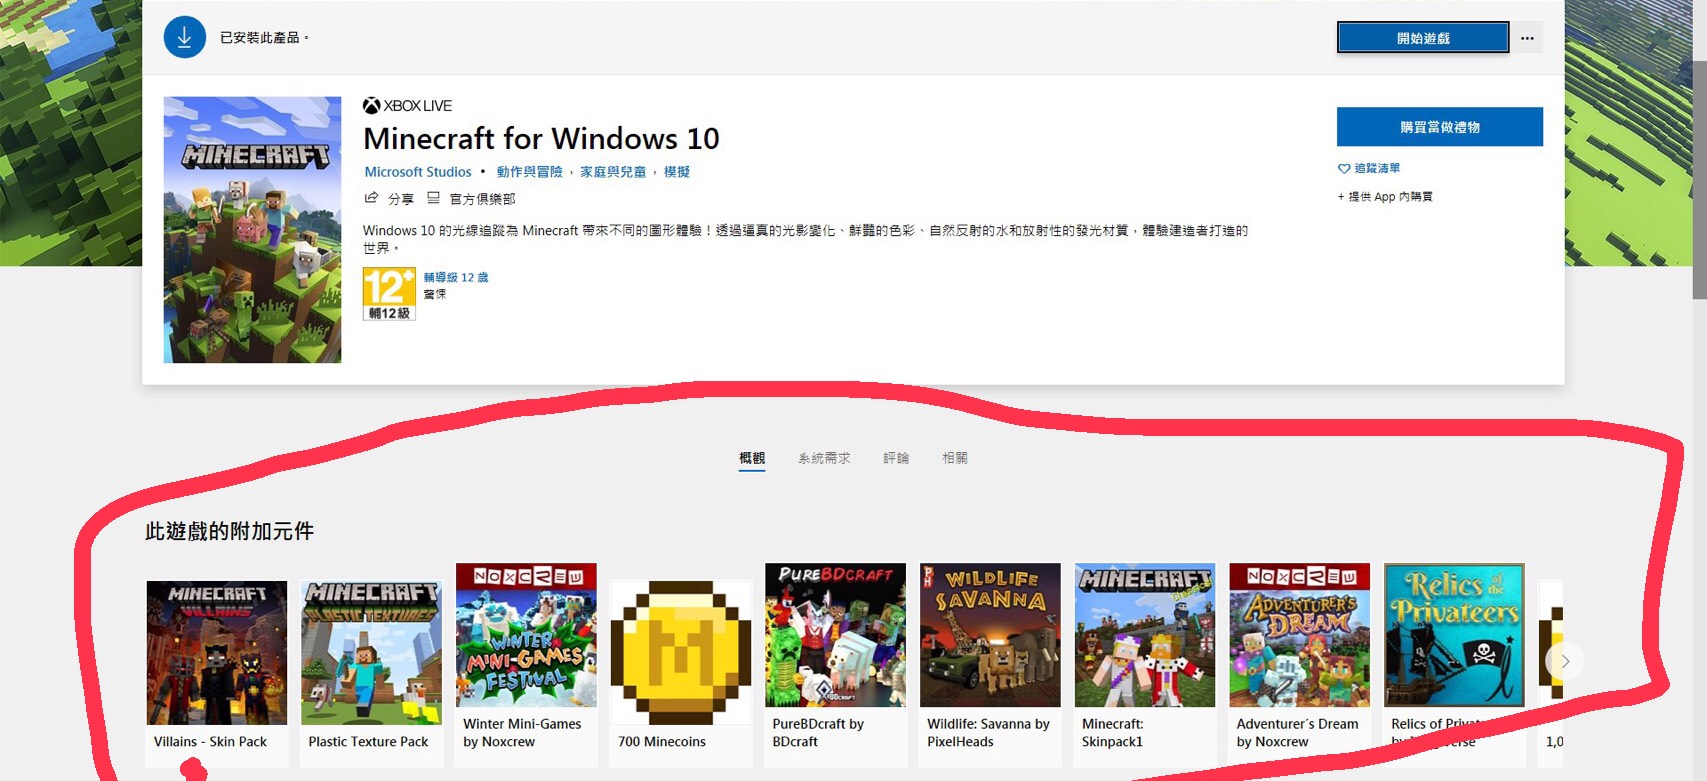Select the 概觀 overview tab

click(x=752, y=458)
